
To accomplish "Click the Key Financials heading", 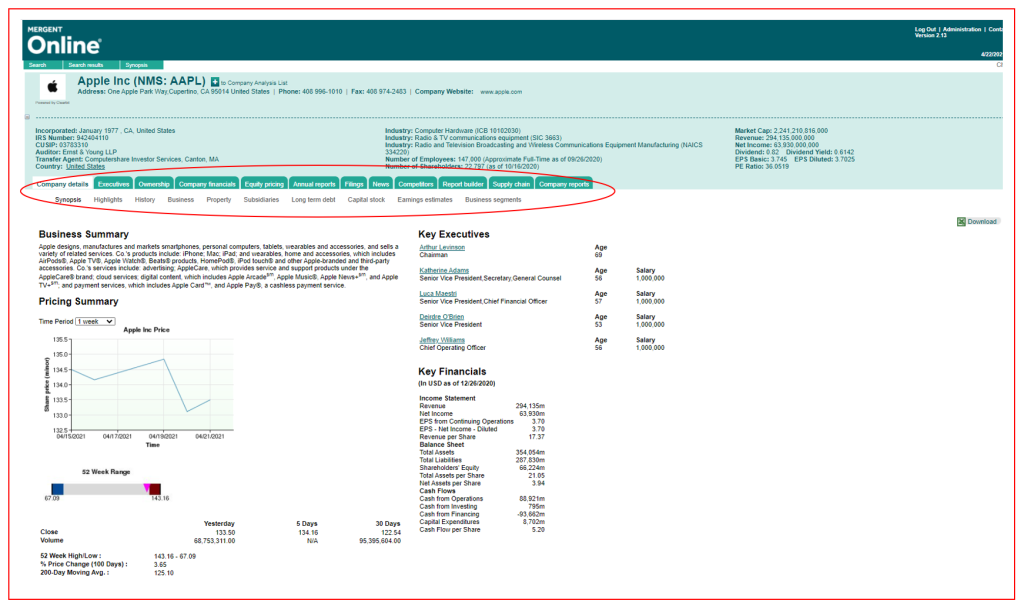I will 453,372.
